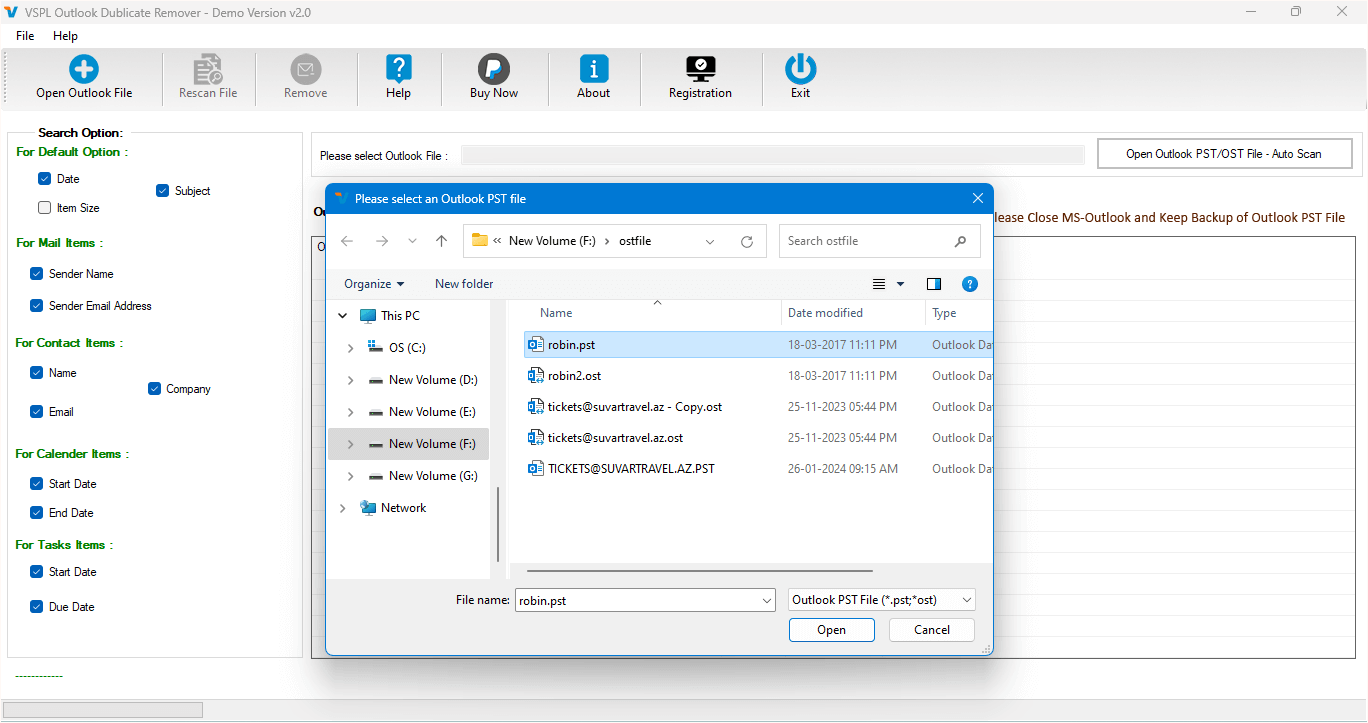Sort by the Name column header
The image size is (1368, 723).
tap(556, 313)
